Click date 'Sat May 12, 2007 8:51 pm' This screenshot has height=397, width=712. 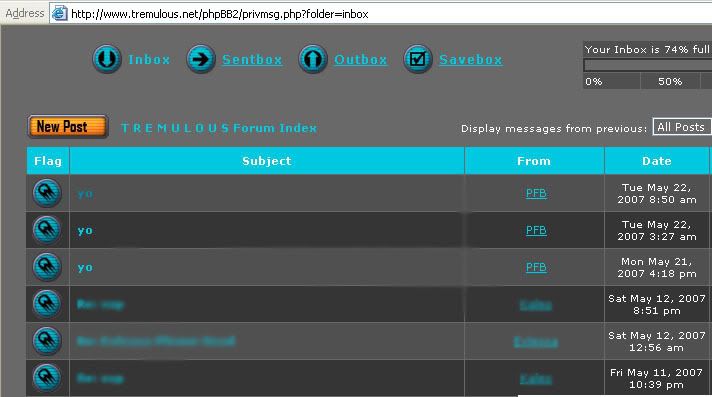657,304
